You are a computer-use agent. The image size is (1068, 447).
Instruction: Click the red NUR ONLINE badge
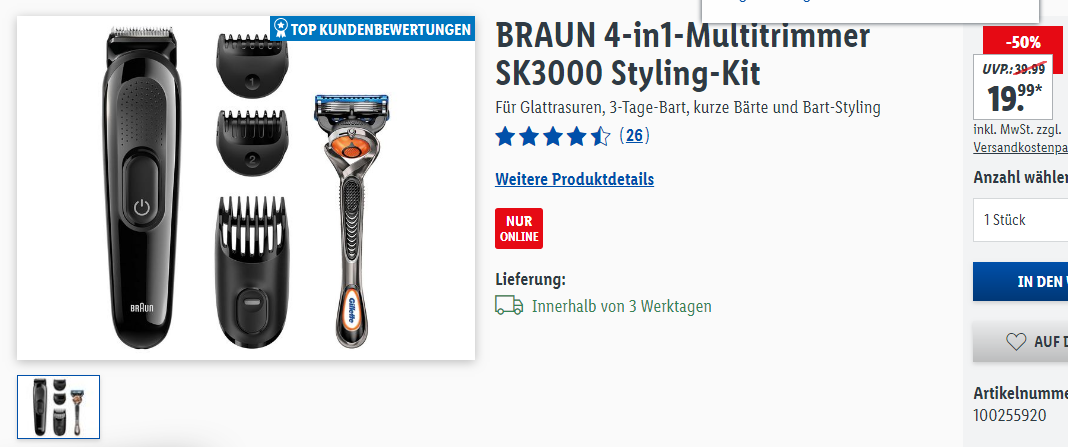(519, 228)
